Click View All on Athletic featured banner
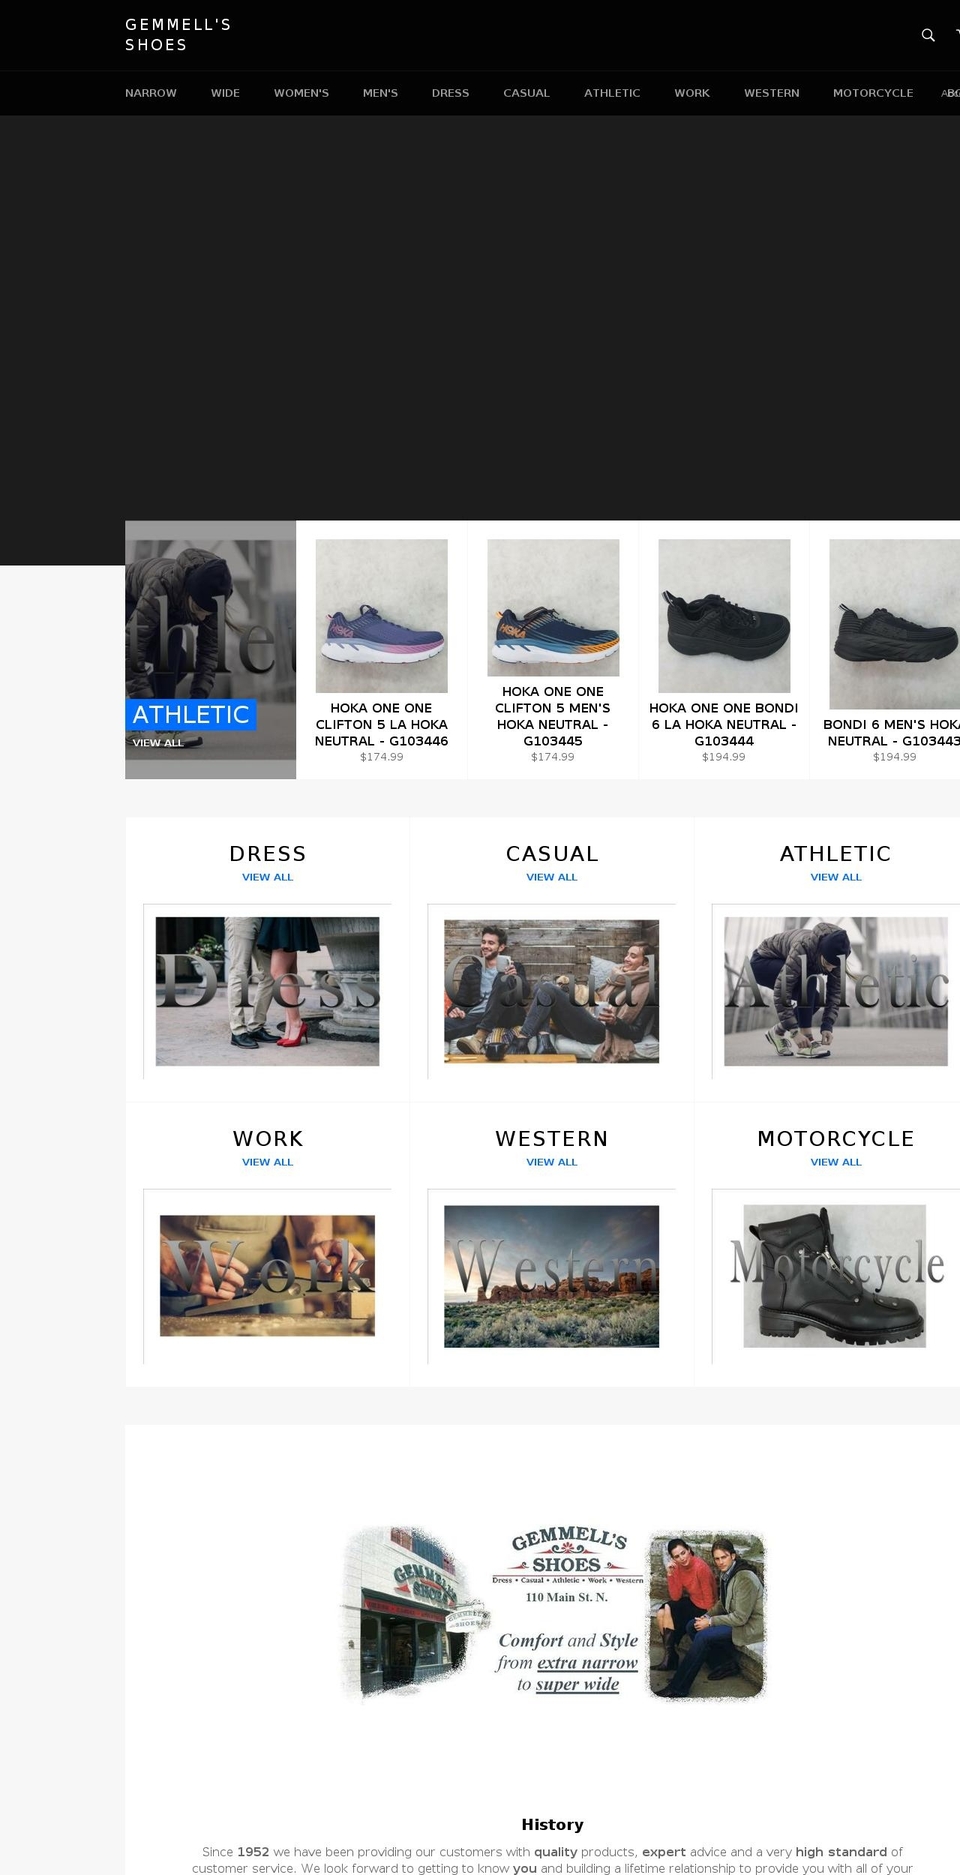 point(158,743)
